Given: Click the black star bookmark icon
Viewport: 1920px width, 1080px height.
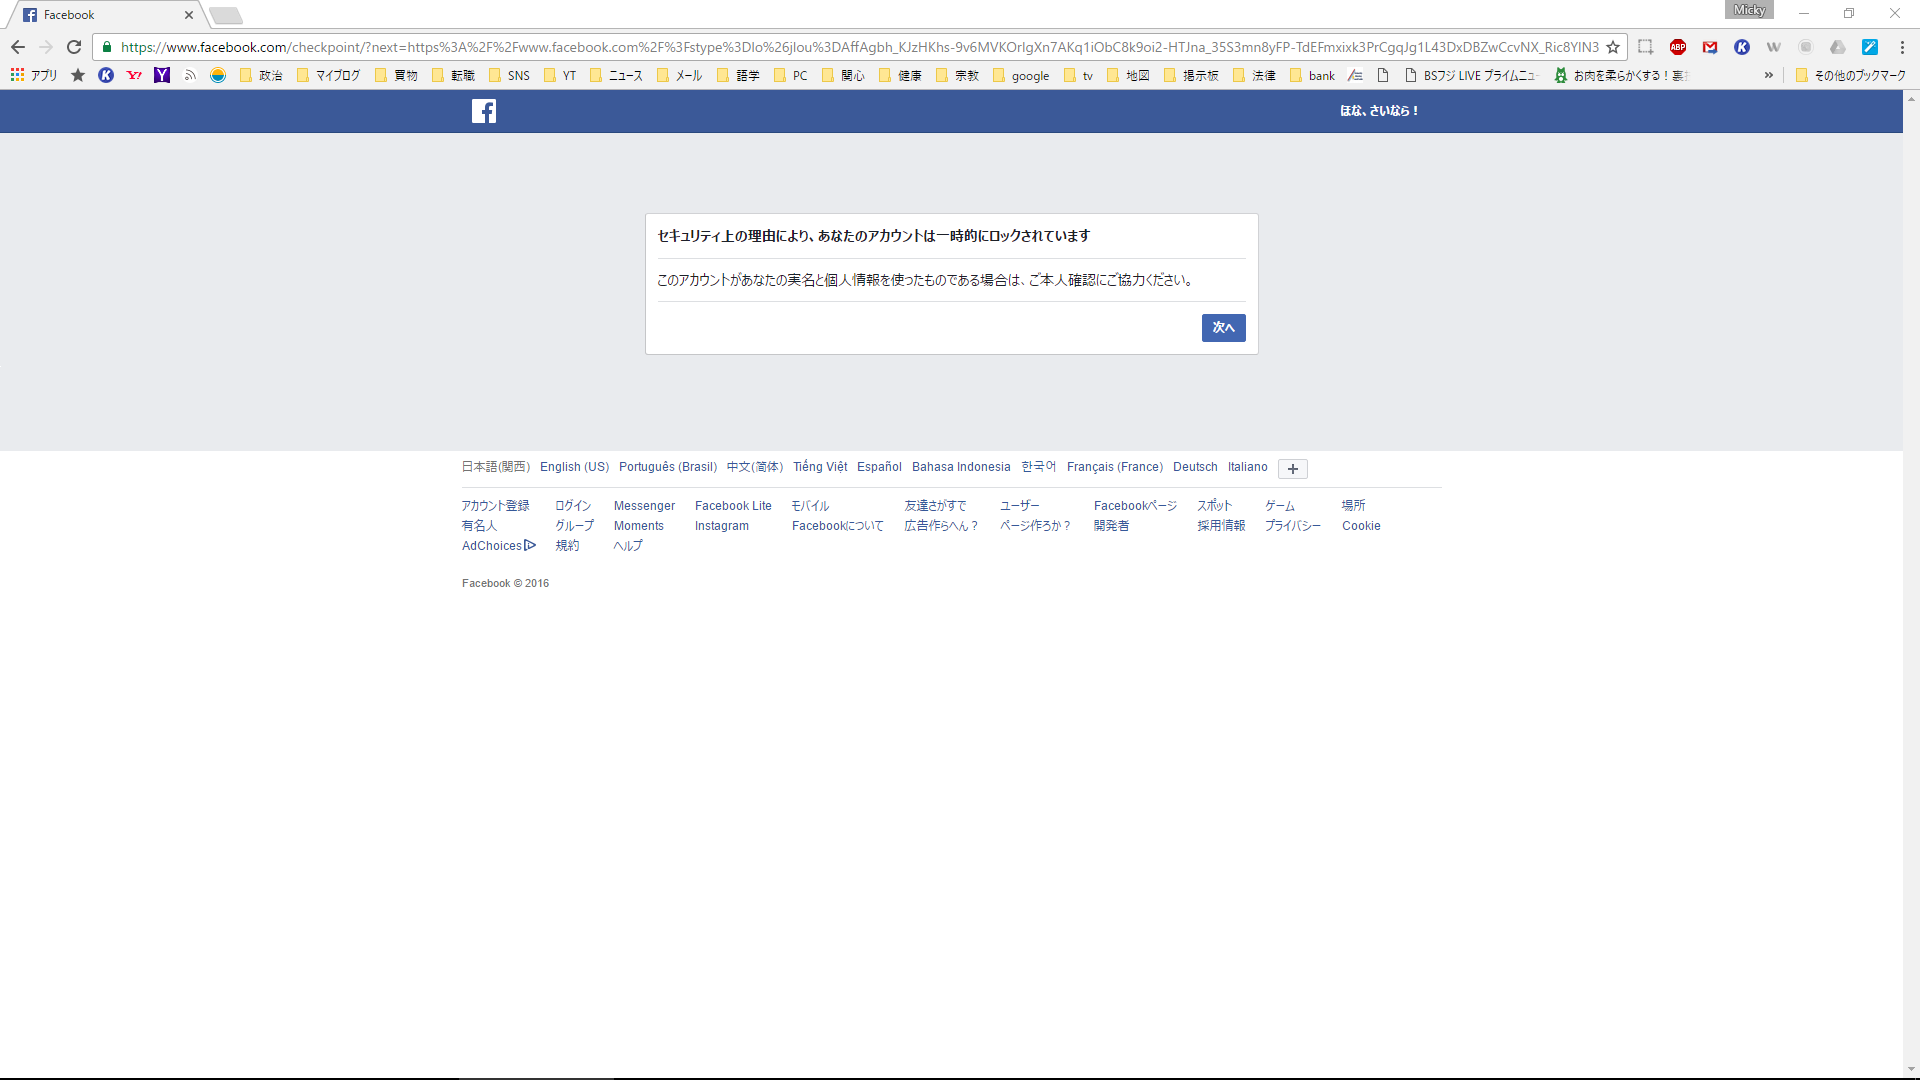Looking at the screenshot, I should pos(78,75).
